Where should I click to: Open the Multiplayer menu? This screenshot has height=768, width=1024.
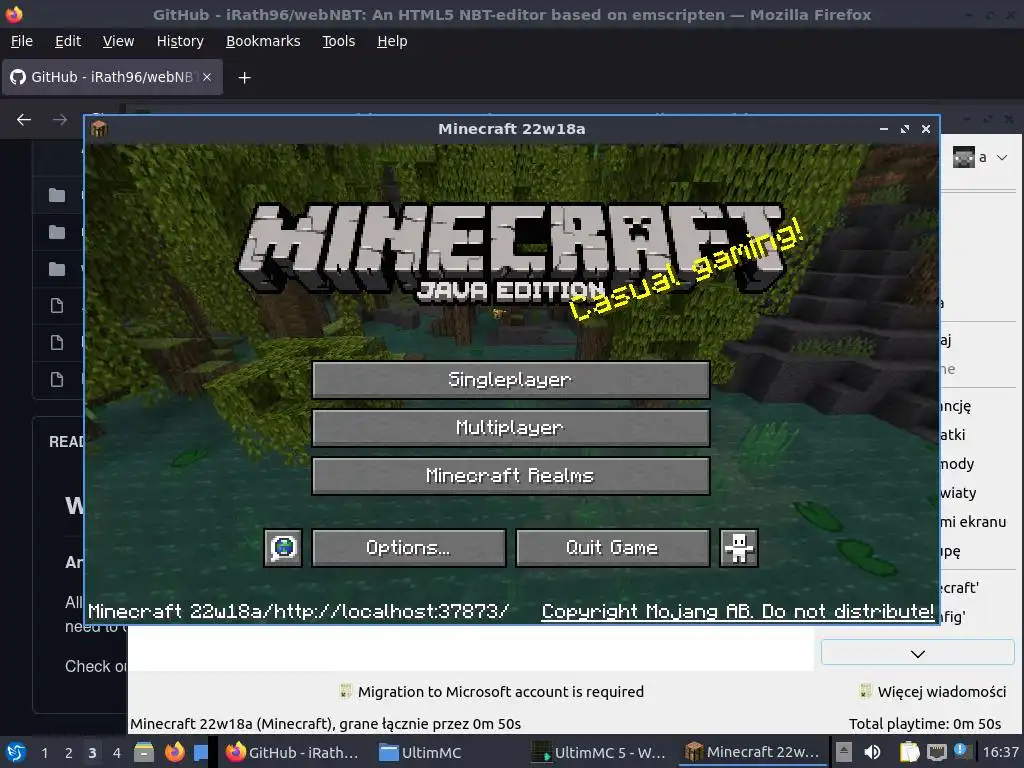coord(511,428)
